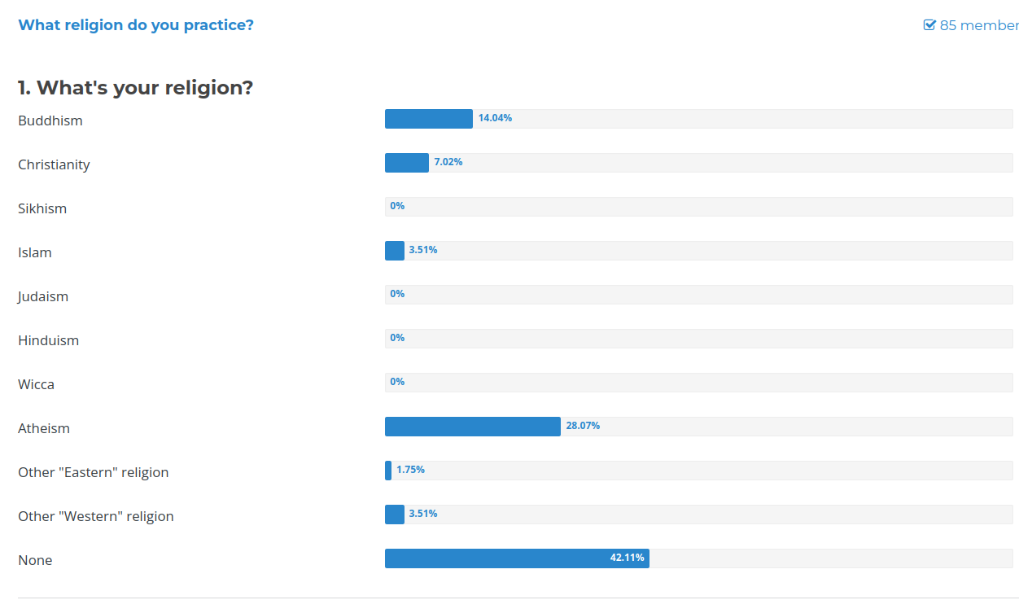Image resolution: width=1019 pixels, height=600 pixels.
Task: Open the "What religion do you practice?" link
Action: pos(136,25)
